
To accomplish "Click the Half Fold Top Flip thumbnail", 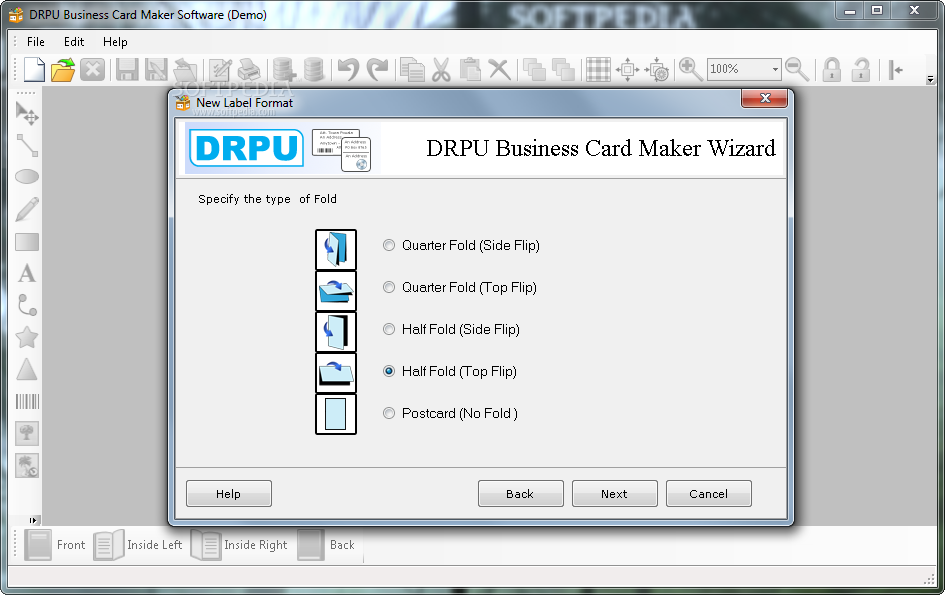I will point(336,373).
